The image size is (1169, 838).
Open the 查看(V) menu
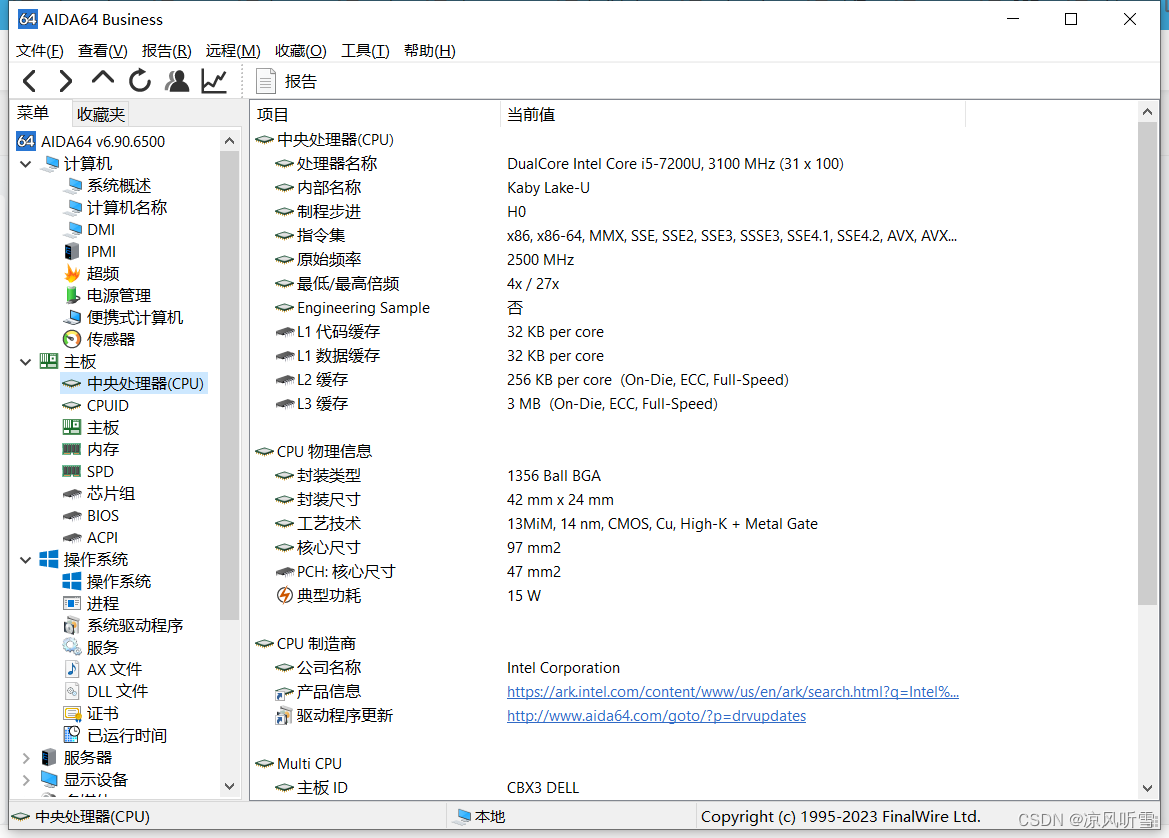[x=103, y=51]
